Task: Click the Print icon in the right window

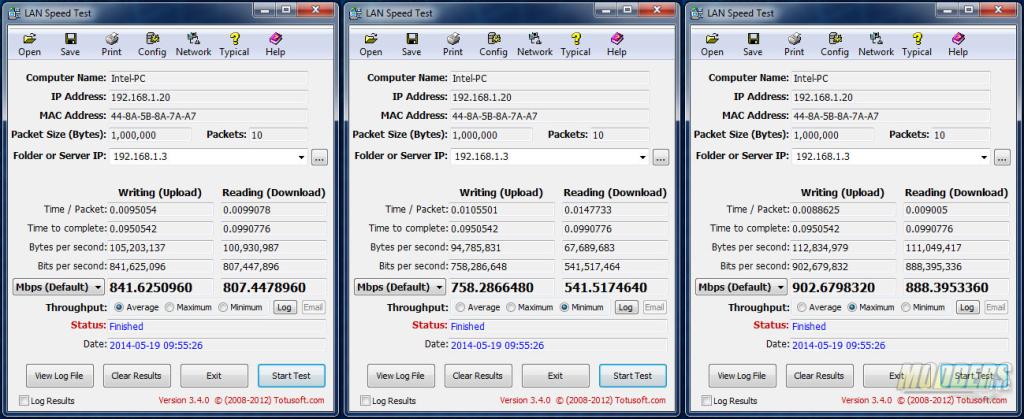Action: click(x=795, y=44)
